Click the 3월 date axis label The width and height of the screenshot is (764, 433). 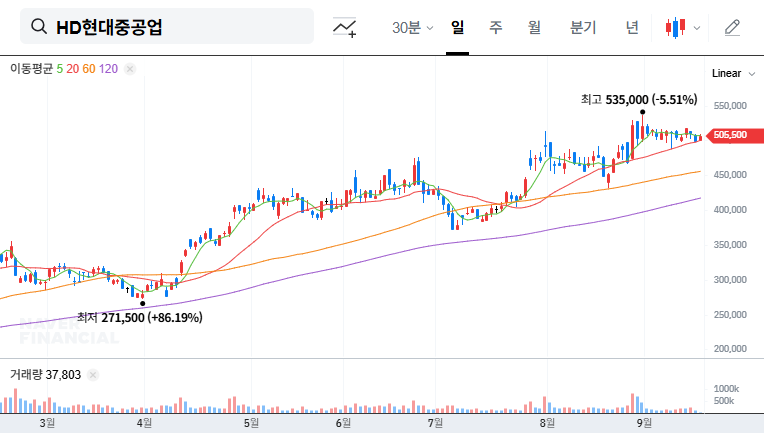point(47,423)
